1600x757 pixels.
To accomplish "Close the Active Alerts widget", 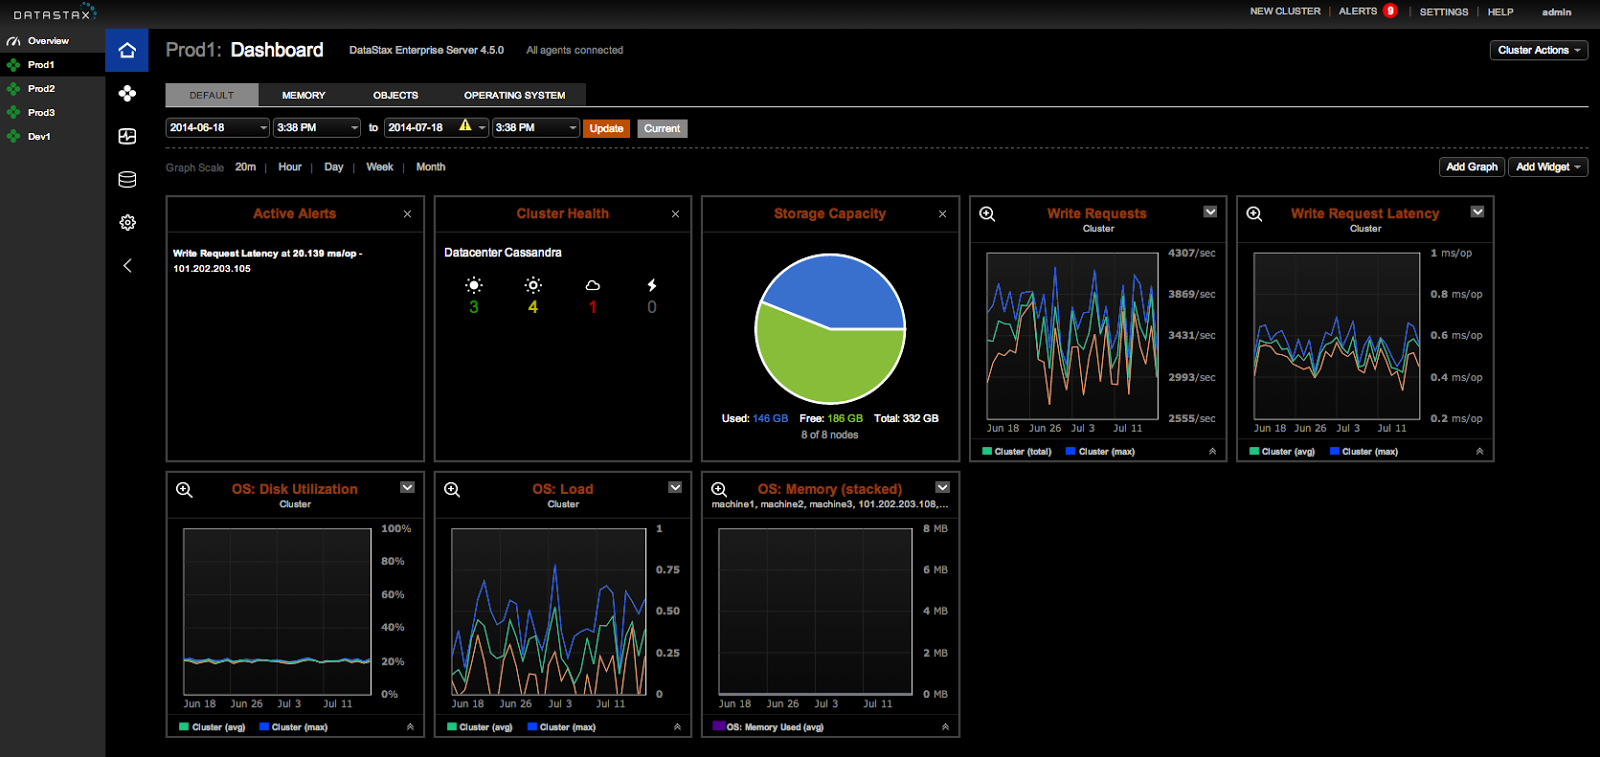I will coord(407,214).
